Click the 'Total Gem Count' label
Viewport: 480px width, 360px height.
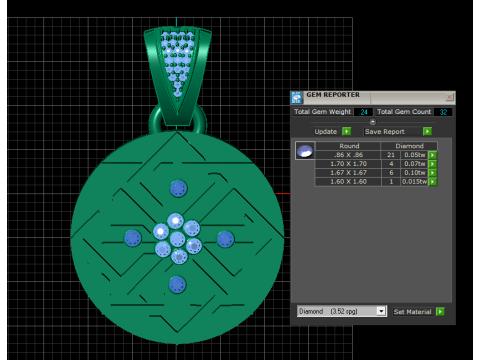pyautogui.click(x=404, y=112)
